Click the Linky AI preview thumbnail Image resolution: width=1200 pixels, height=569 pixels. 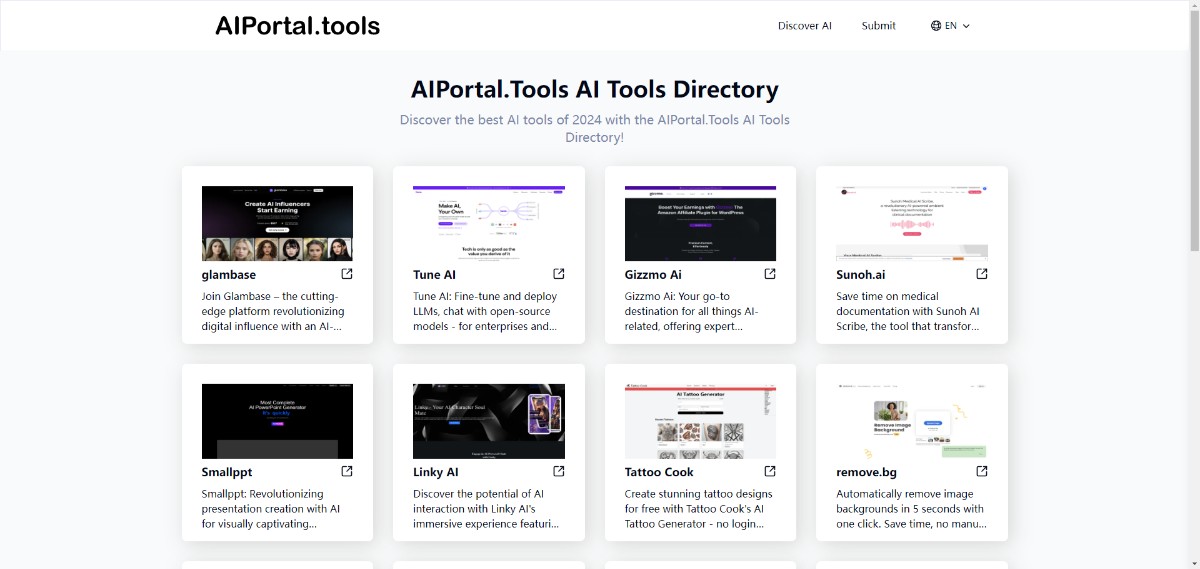pyautogui.click(x=489, y=421)
